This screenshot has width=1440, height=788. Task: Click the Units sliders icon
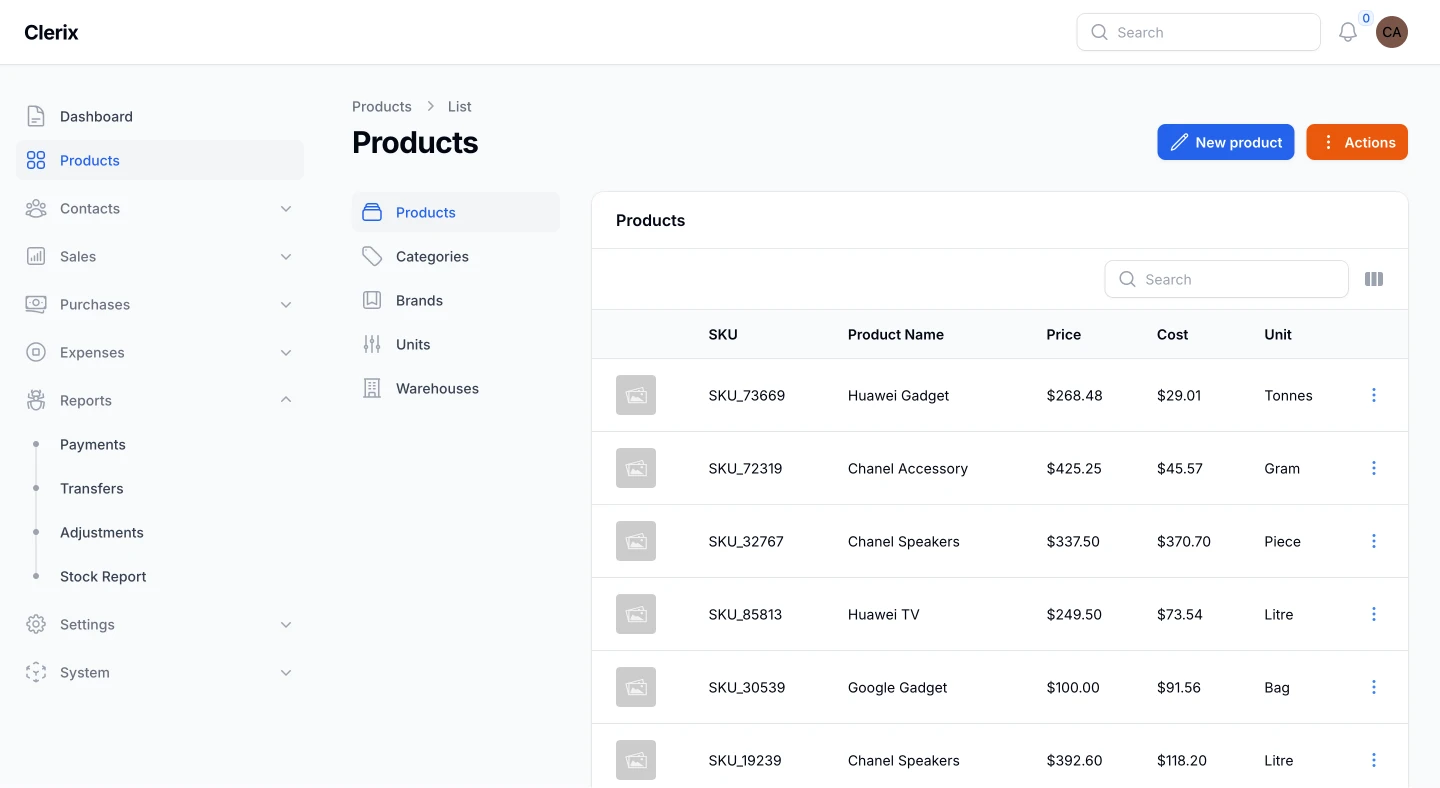[372, 344]
